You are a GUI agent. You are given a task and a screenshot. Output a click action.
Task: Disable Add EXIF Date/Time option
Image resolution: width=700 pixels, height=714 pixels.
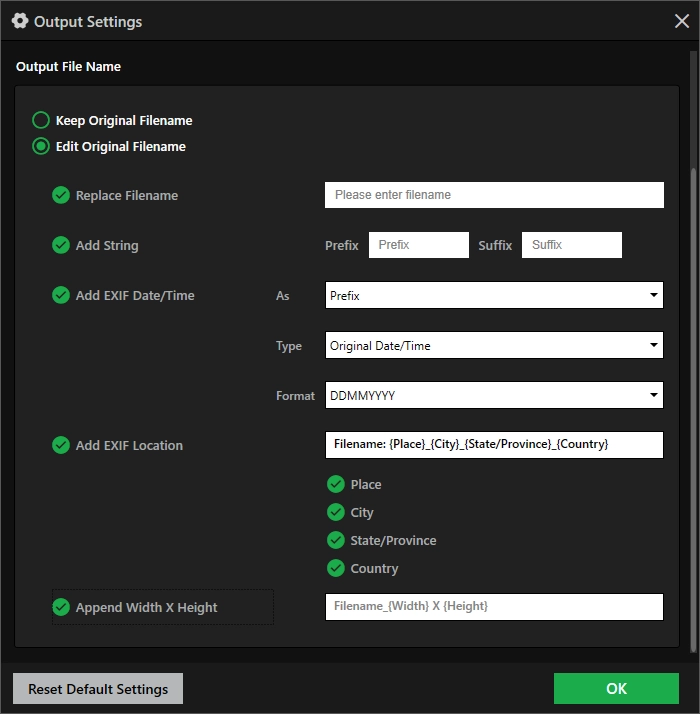pyautogui.click(x=61, y=295)
